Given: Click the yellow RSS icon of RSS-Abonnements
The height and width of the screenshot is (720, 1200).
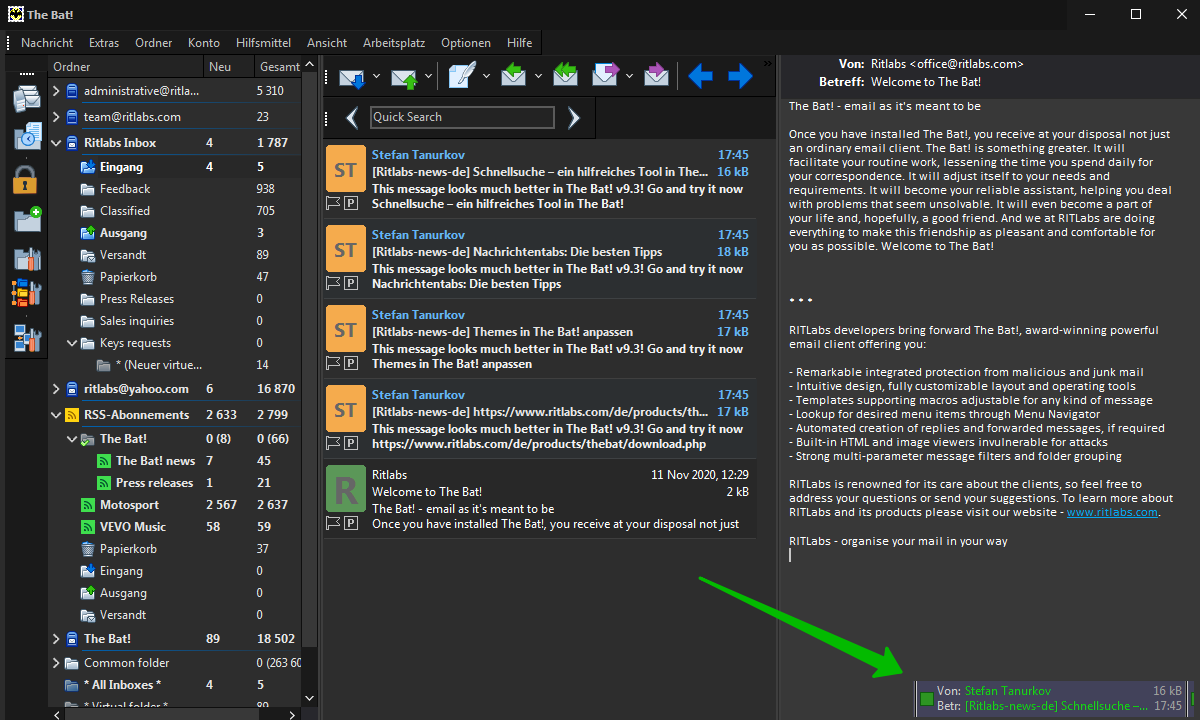Looking at the screenshot, I should pyautogui.click(x=71, y=415).
